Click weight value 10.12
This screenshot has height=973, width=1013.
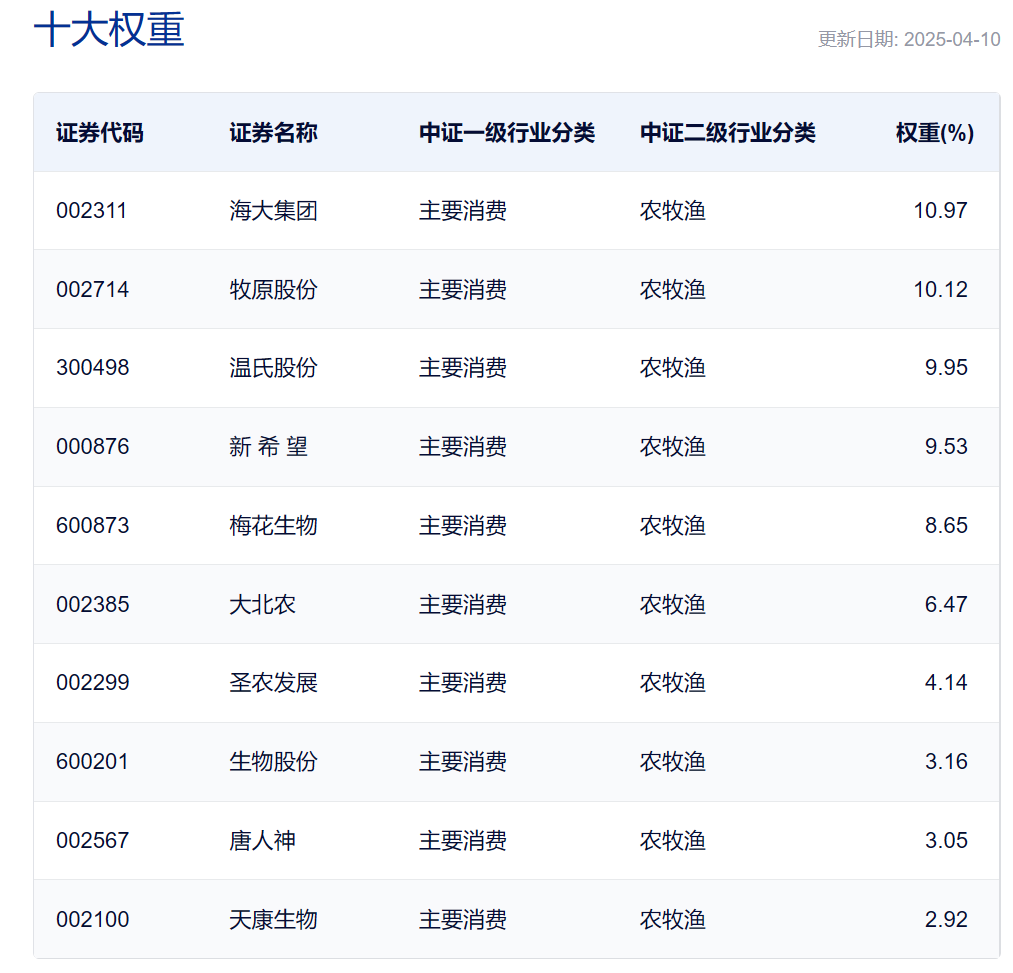[941, 289]
